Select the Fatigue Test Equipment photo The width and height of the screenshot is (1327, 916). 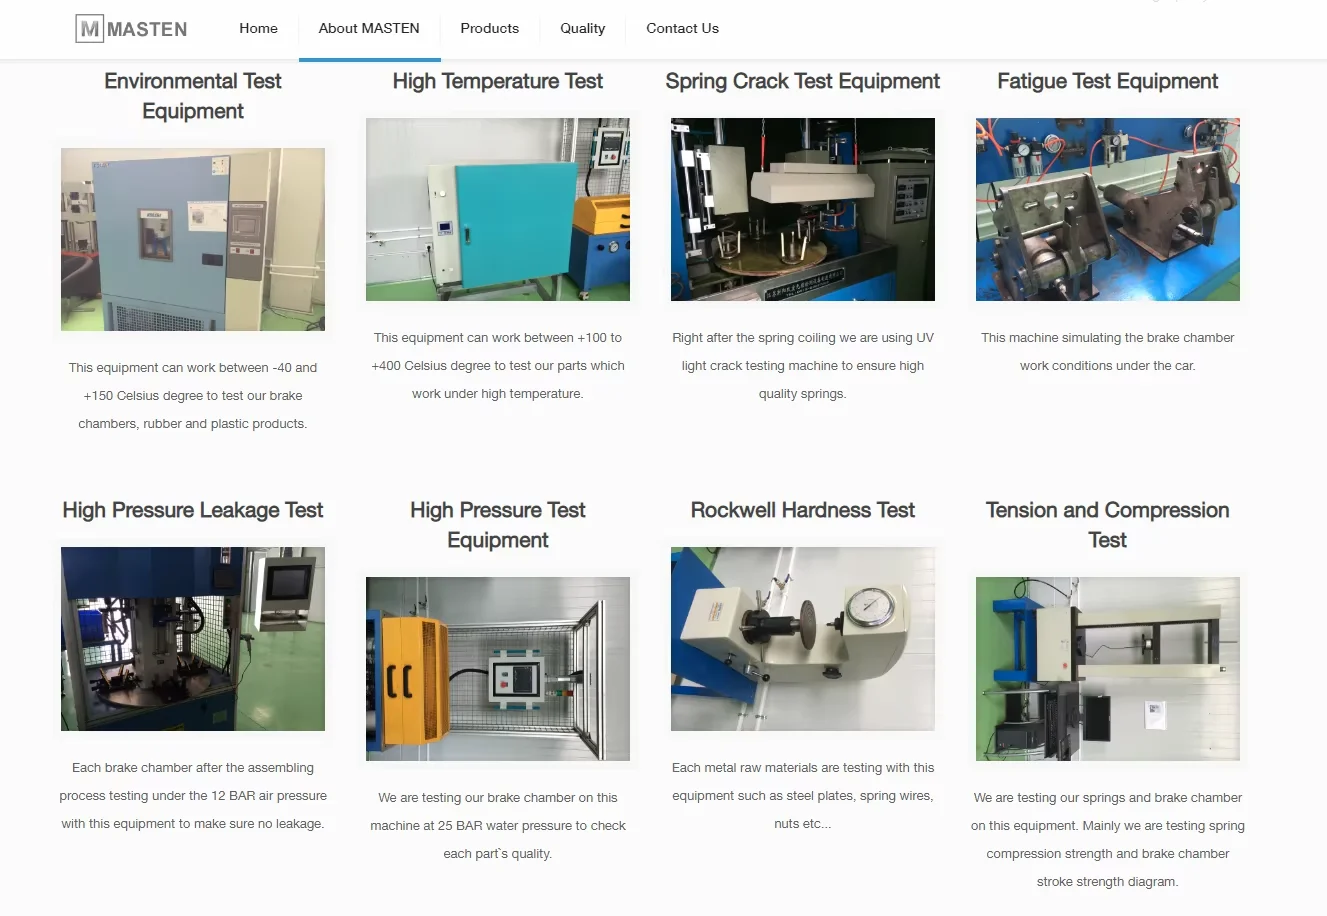(x=1108, y=210)
